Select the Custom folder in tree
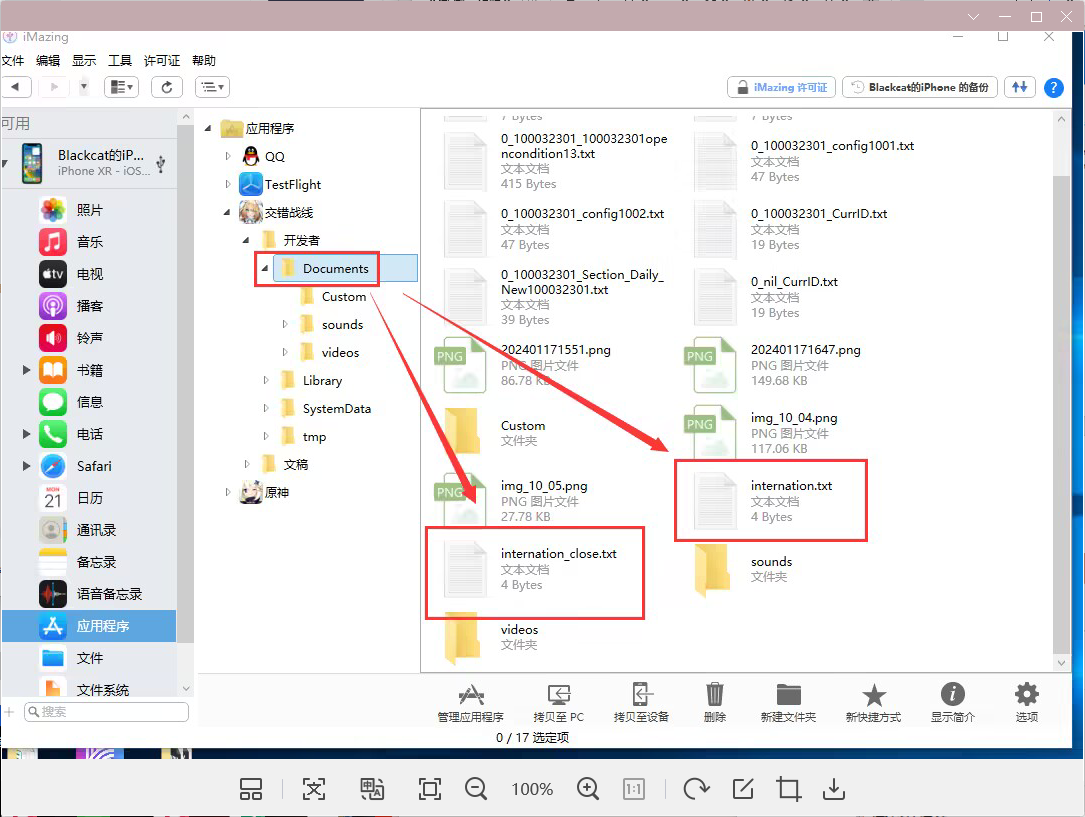Image resolution: width=1085 pixels, height=817 pixels. [334, 297]
